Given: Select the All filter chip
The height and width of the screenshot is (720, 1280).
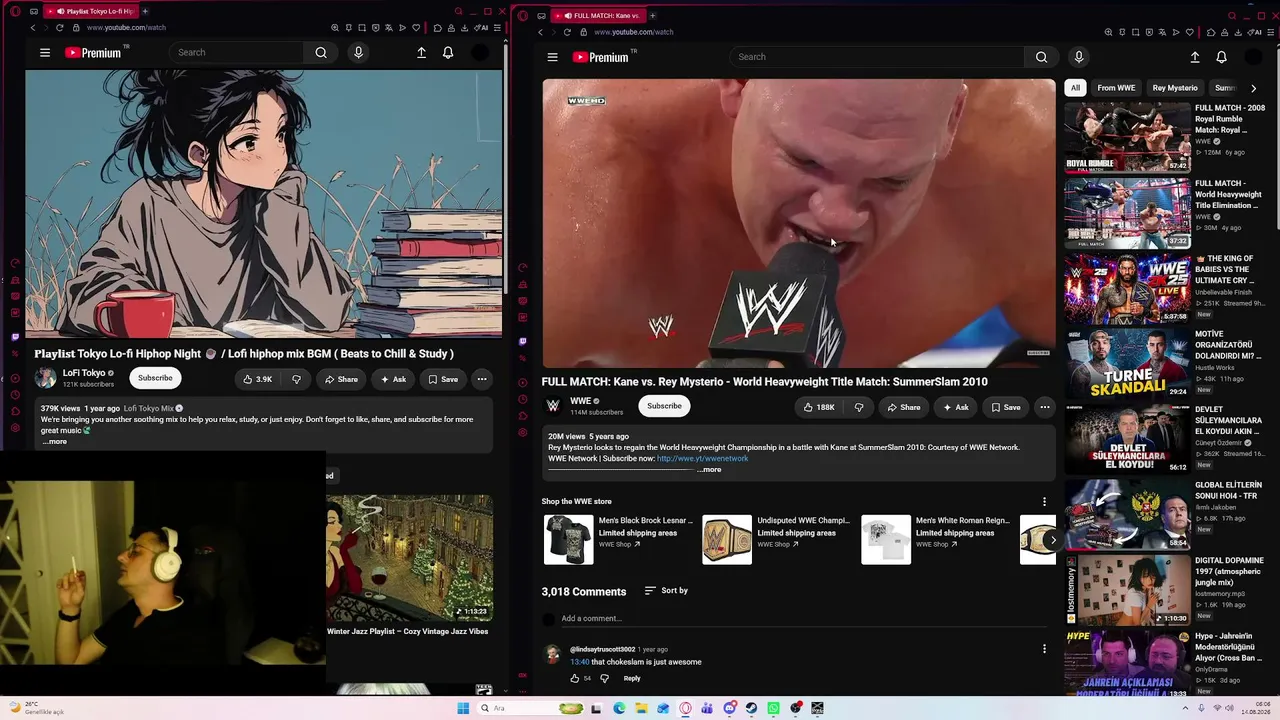Looking at the screenshot, I should point(1075,88).
